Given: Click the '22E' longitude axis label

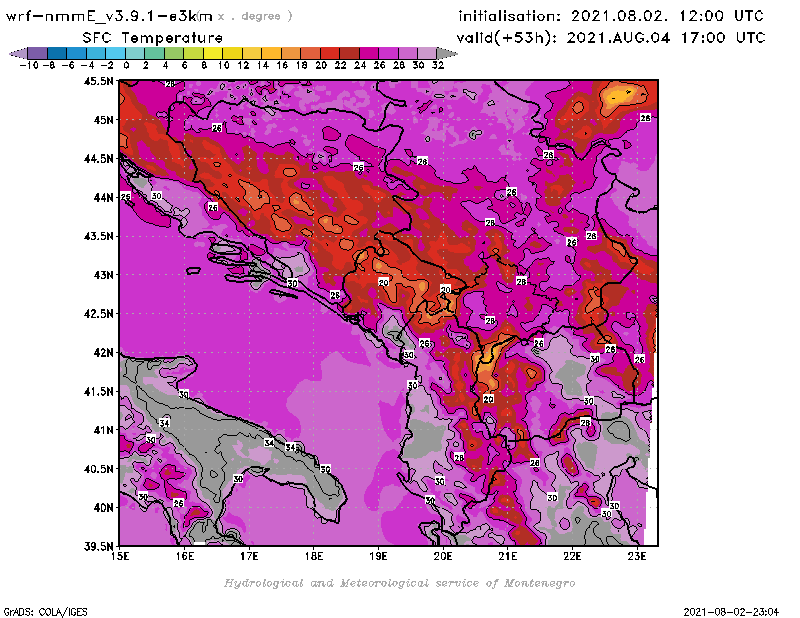Looking at the screenshot, I should click(572, 556).
